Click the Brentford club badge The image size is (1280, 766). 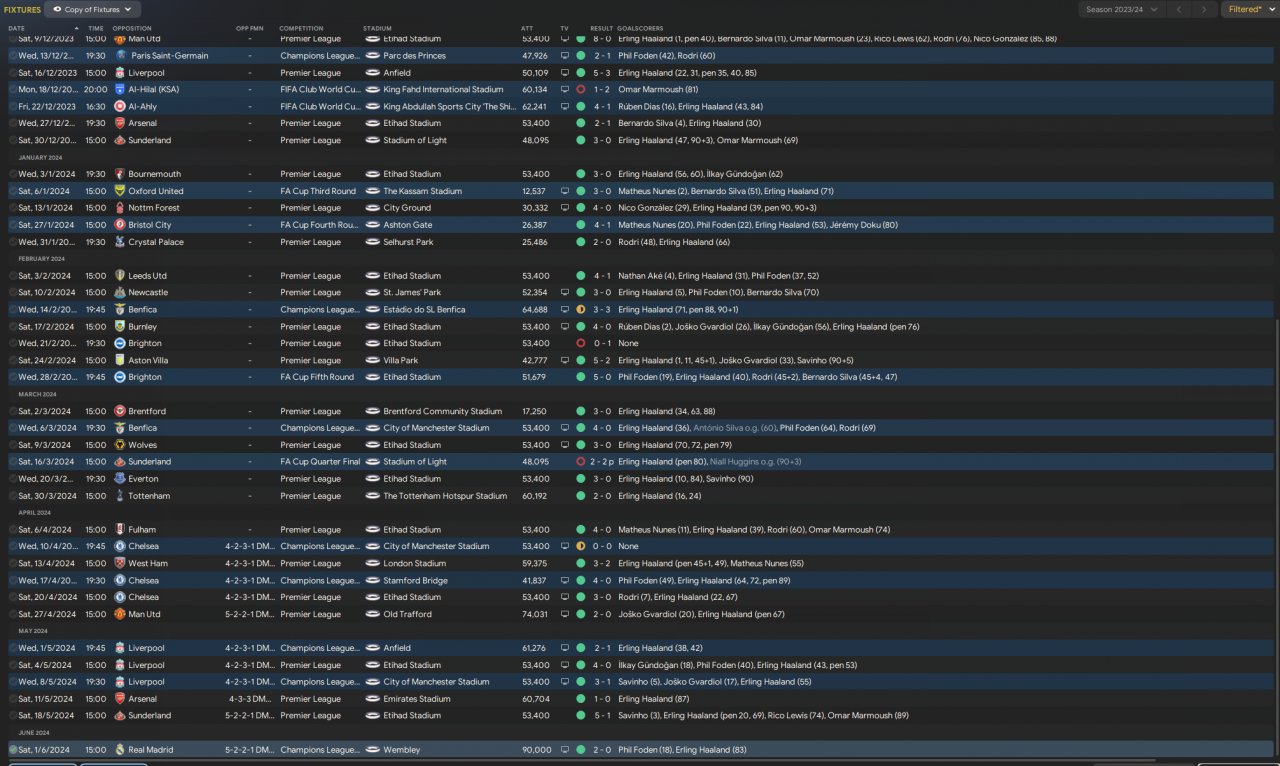click(x=120, y=411)
